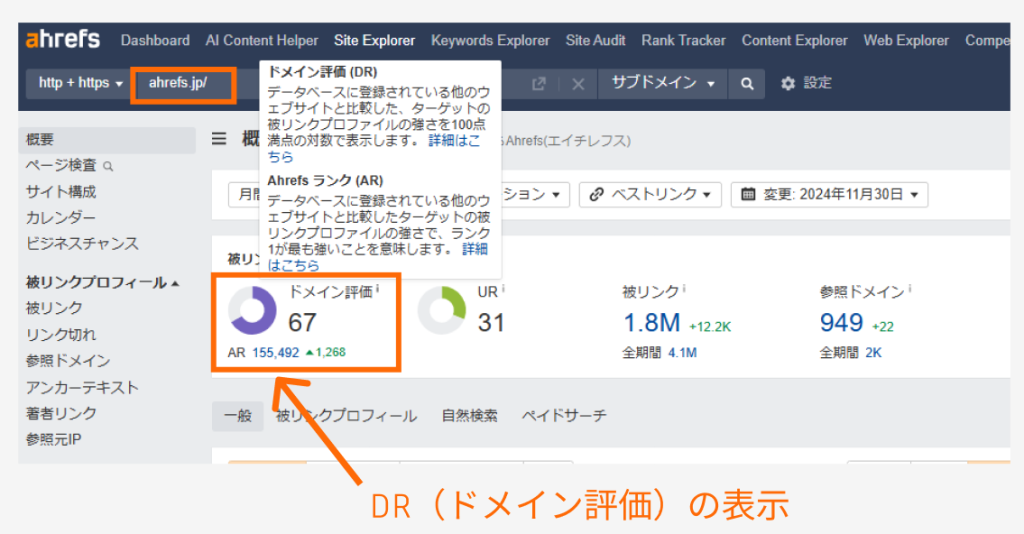Click the ahrefs logo
The width and height of the screenshot is (1024, 534).
click(63, 39)
